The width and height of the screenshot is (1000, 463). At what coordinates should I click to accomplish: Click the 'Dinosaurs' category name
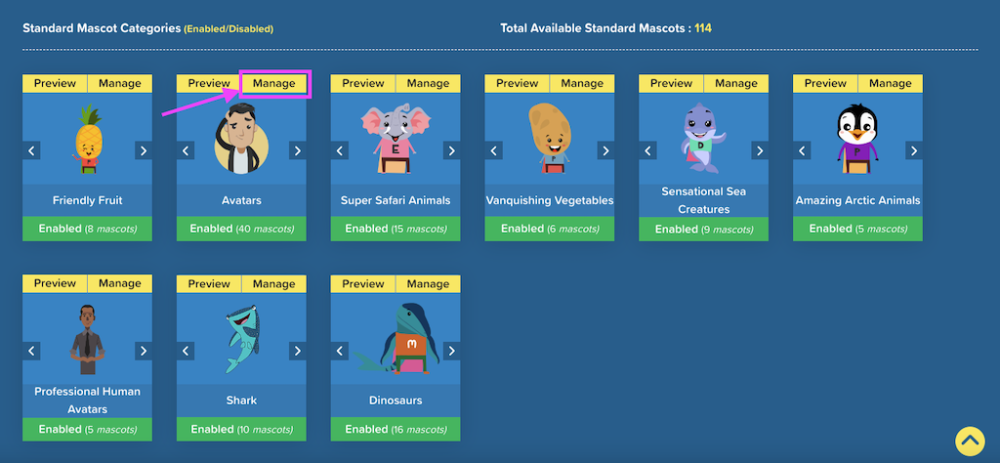tap(395, 401)
